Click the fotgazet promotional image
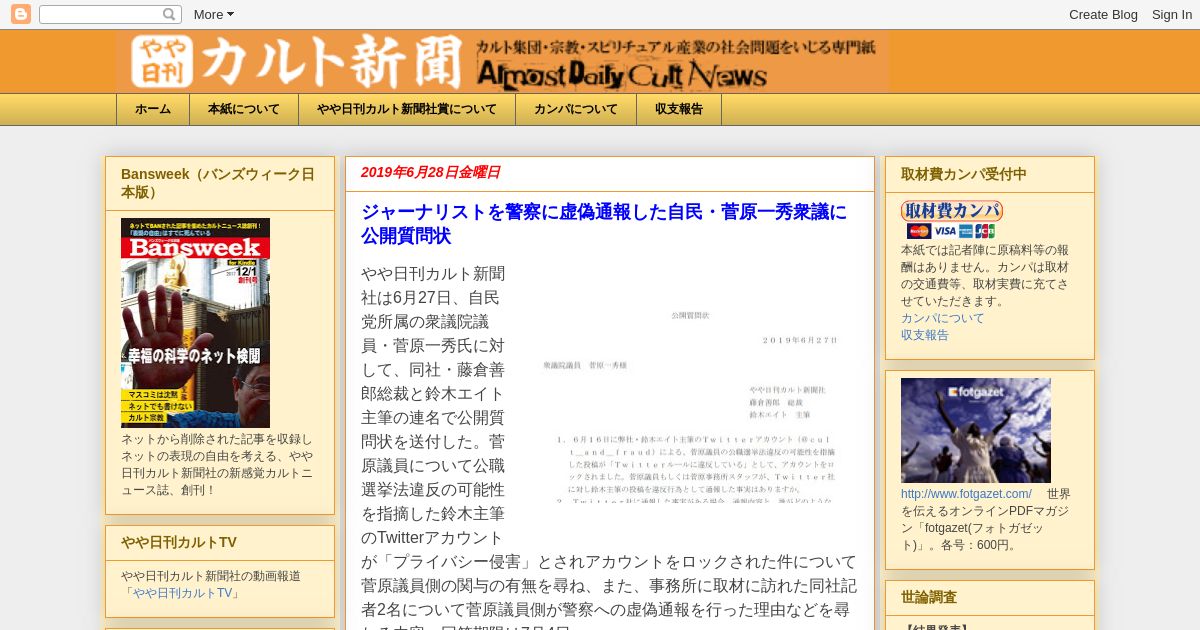Viewport: 1200px width, 630px height. click(976, 430)
